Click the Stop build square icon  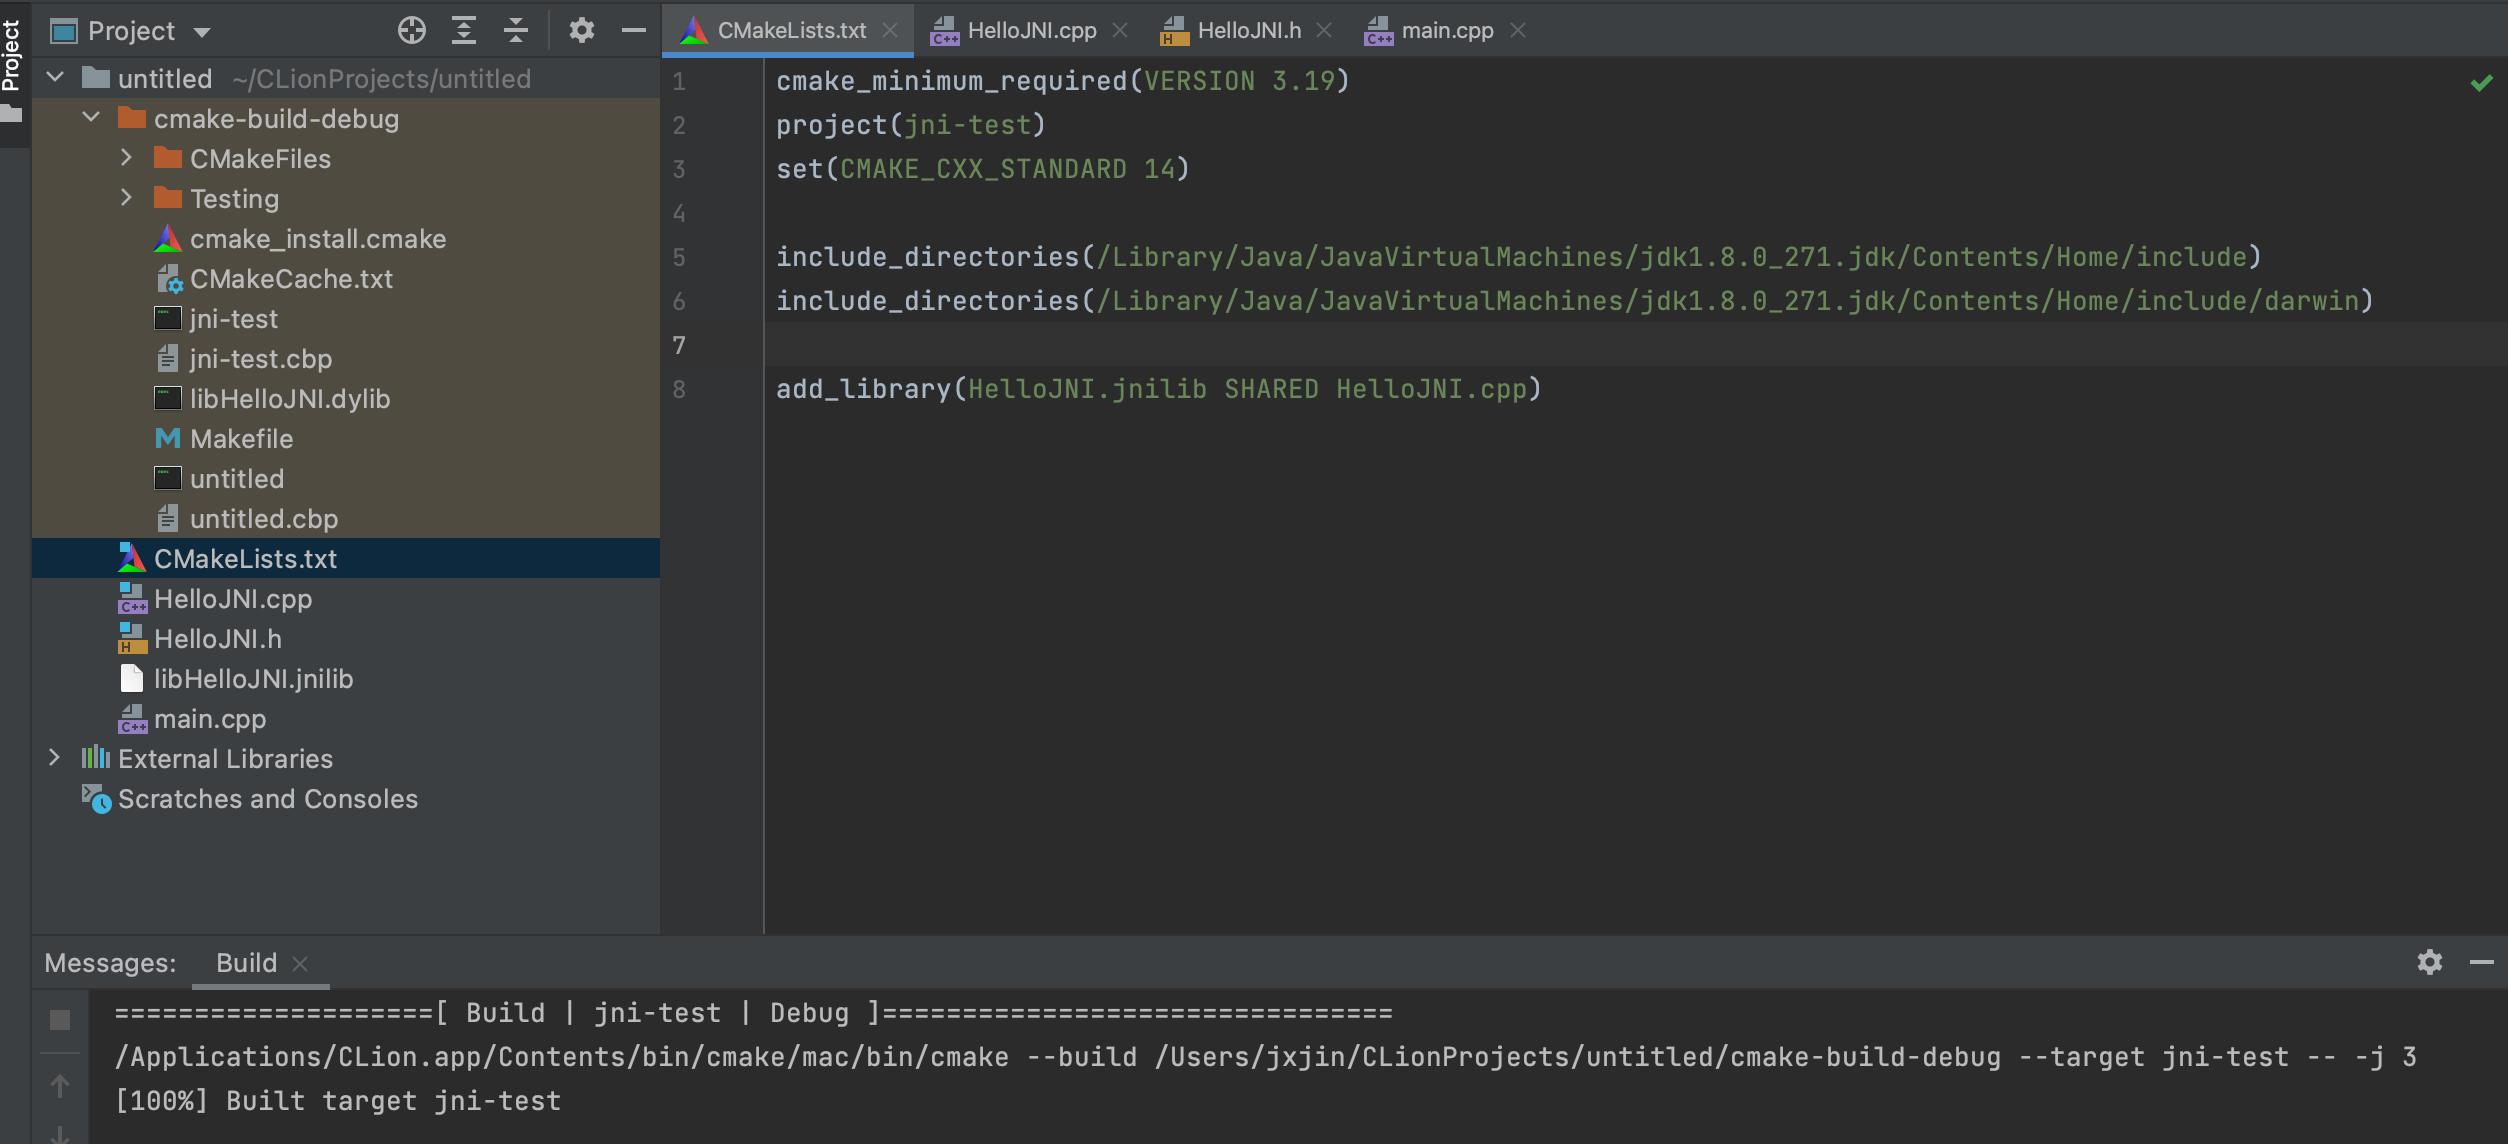(x=60, y=1020)
